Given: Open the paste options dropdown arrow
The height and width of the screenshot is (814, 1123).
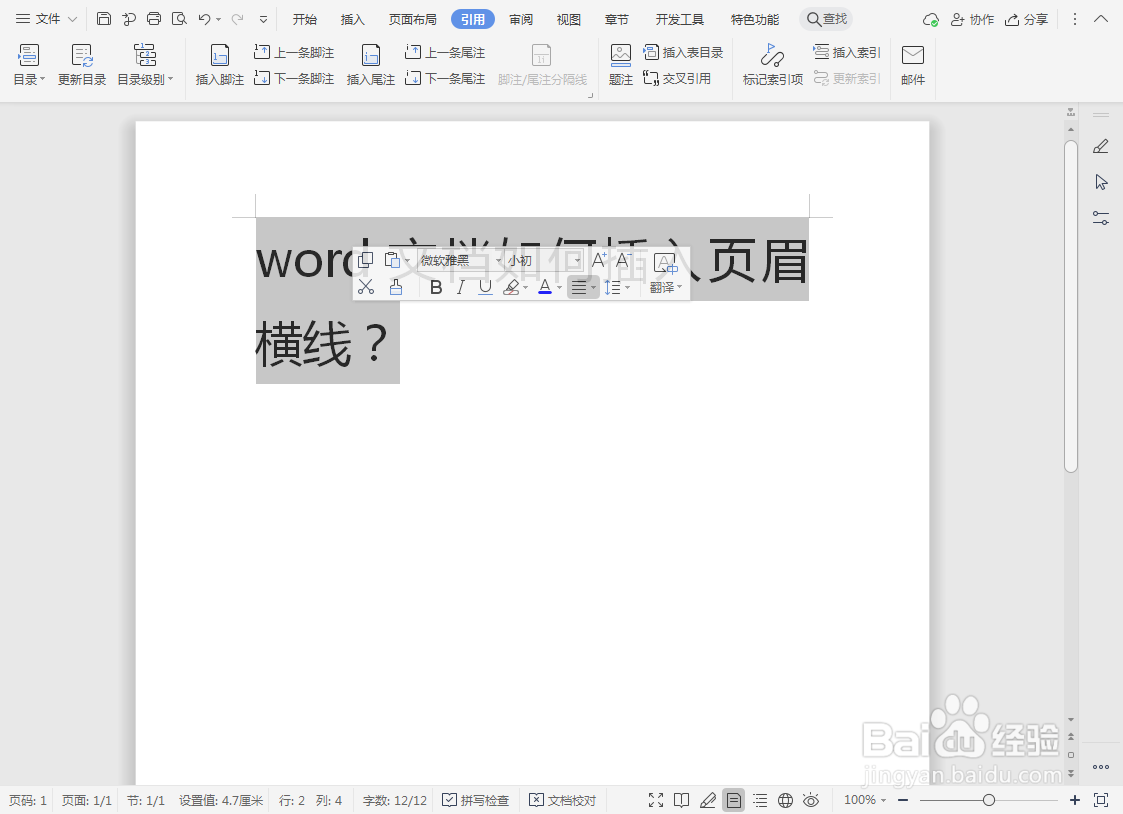Looking at the screenshot, I should click(408, 261).
